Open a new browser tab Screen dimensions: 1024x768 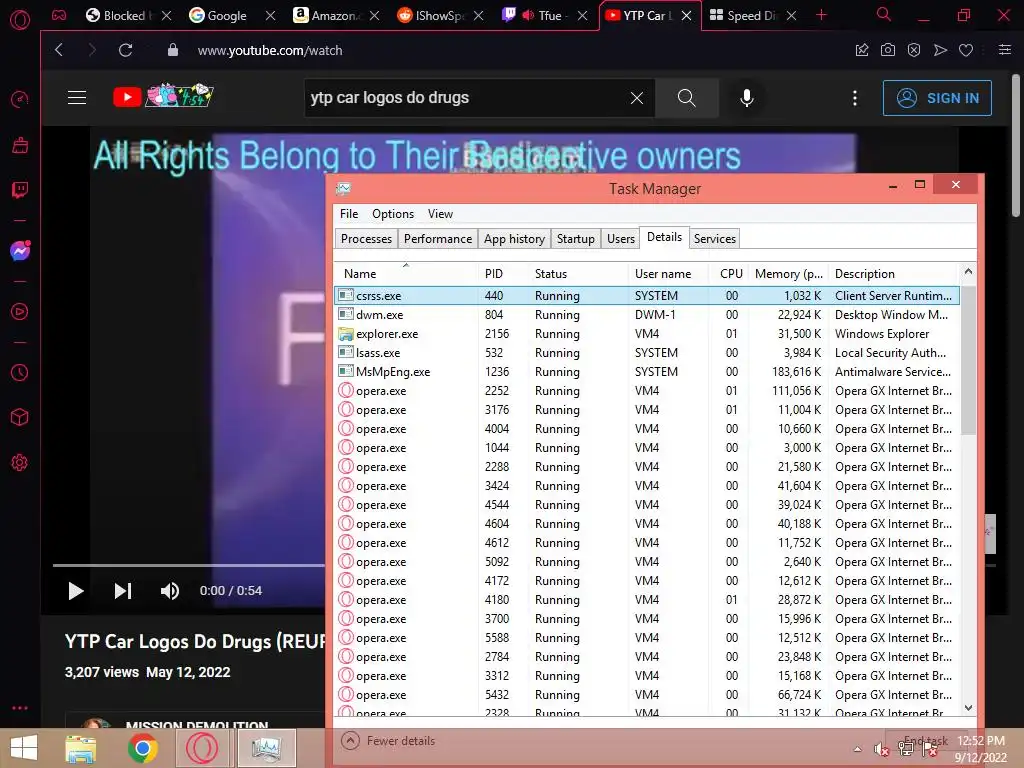click(x=821, y=15)
